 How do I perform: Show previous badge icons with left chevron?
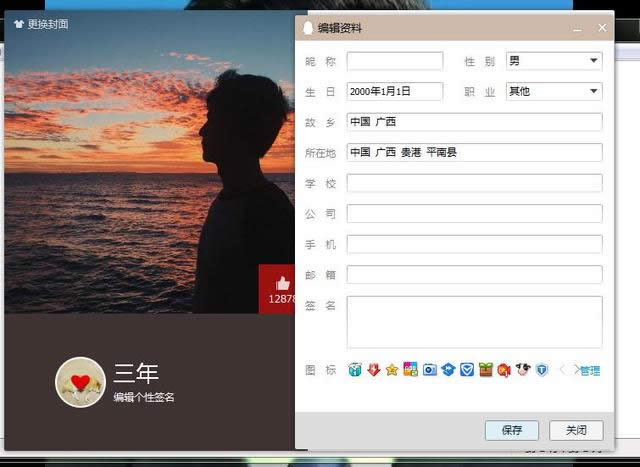click(562, 370)
